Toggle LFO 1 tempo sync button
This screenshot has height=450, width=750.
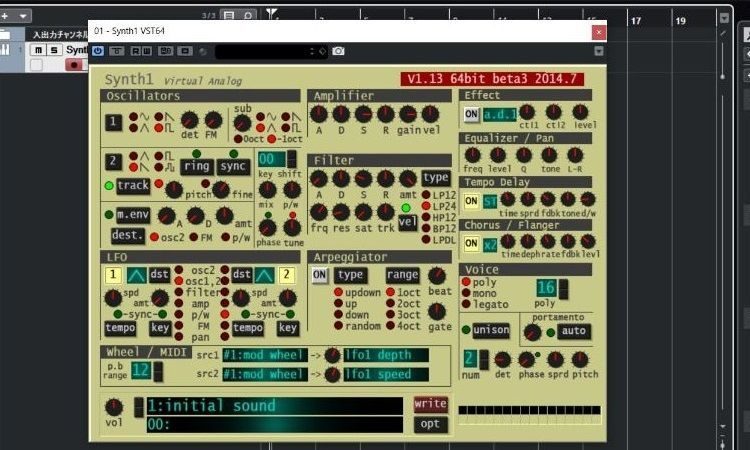[120, 328]
